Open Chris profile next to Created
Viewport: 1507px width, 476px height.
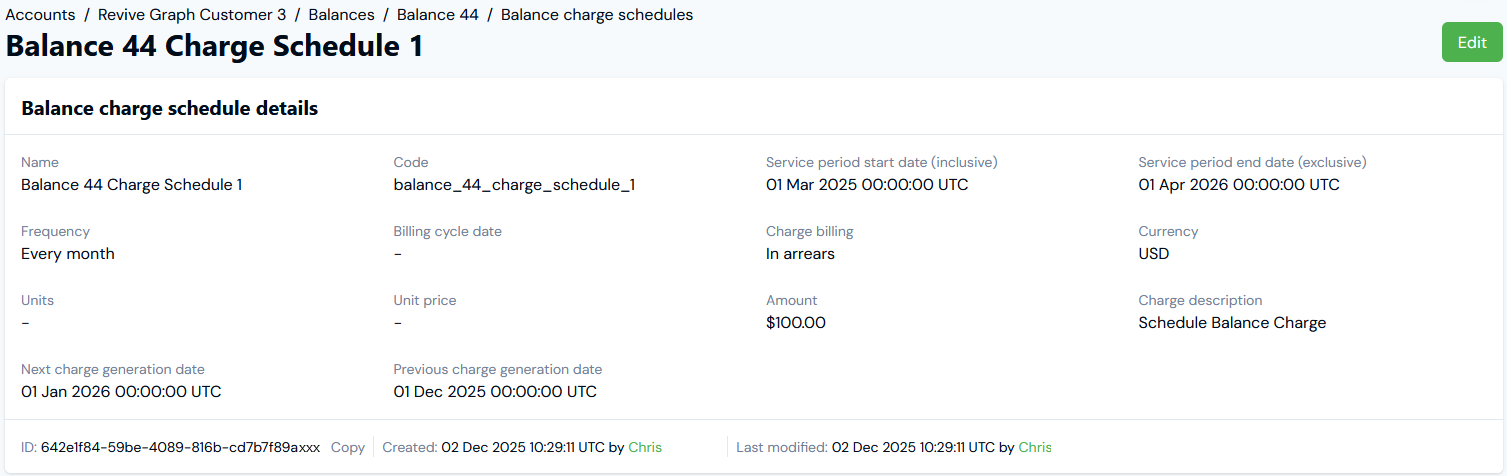645,447
